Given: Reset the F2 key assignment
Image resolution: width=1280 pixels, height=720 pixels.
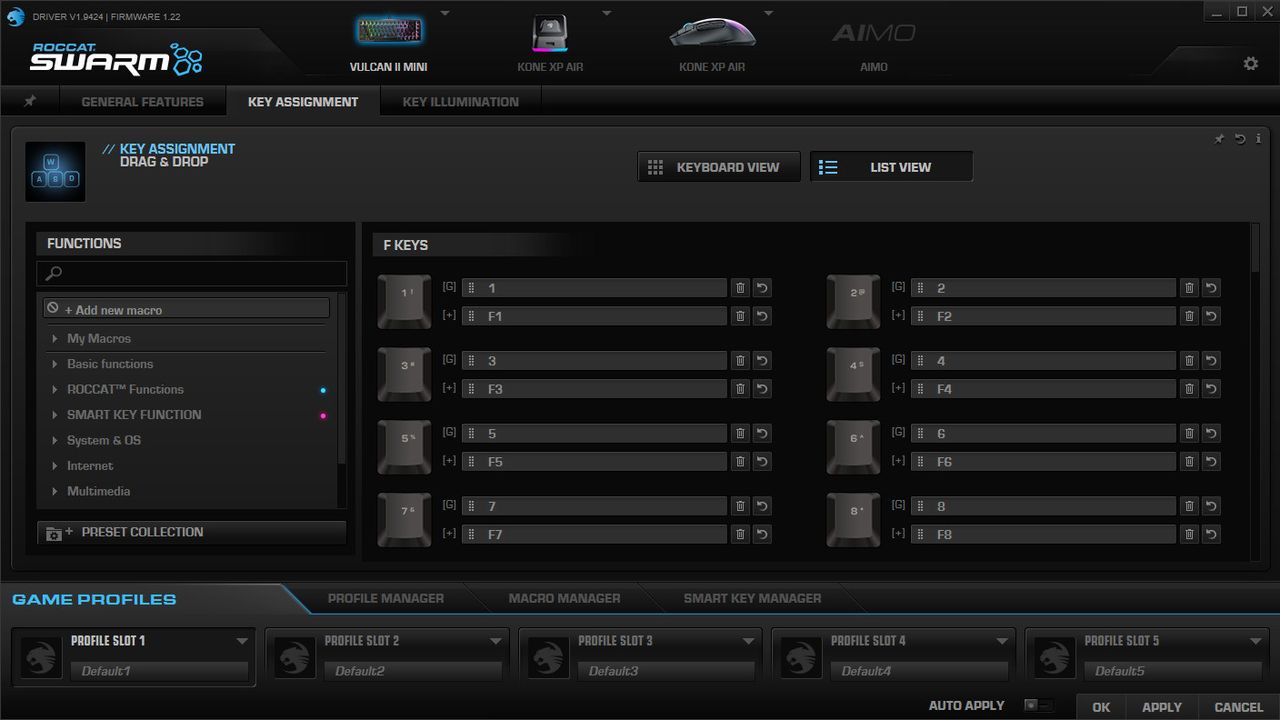Looking at the screenshot, I should click(1211, 316).
